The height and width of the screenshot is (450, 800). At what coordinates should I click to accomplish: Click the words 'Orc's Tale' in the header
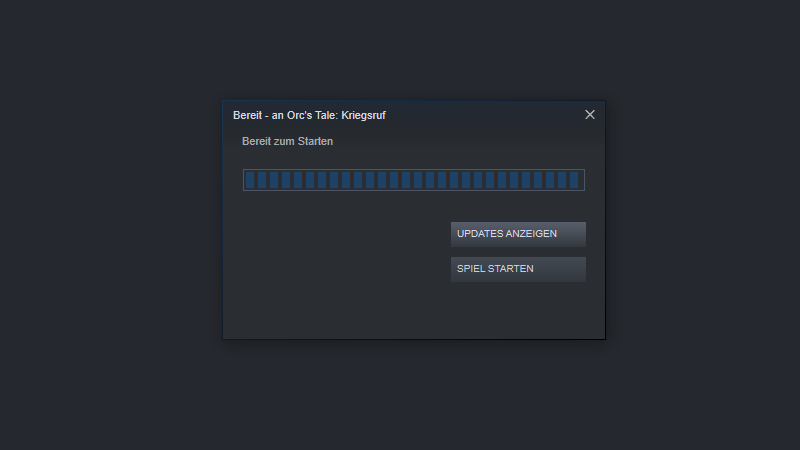[310, 115]
